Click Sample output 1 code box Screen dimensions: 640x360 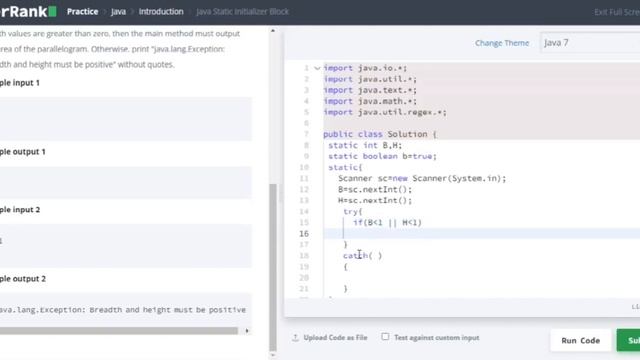coord(126,183)
